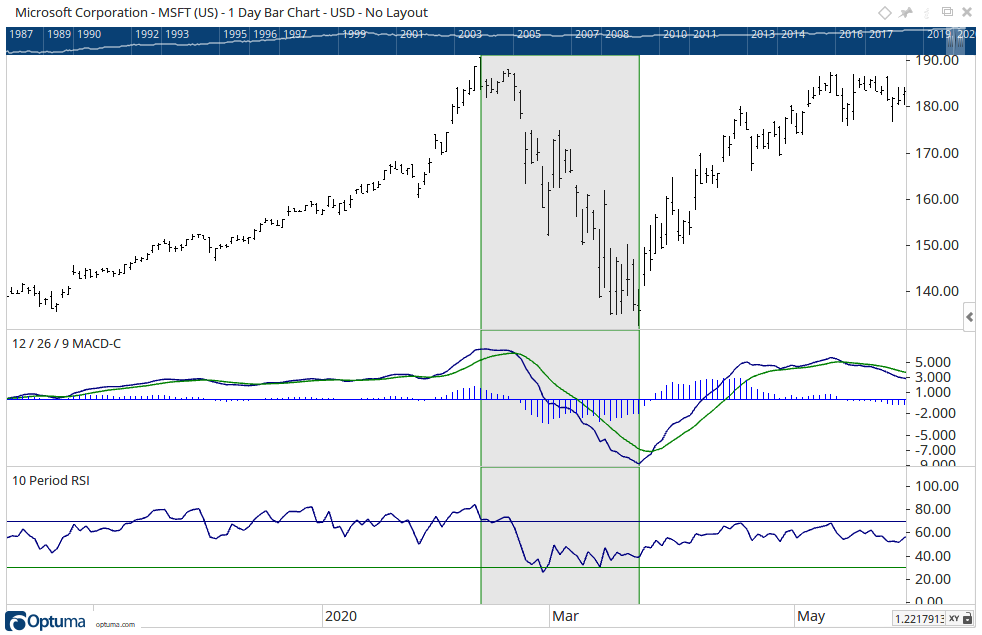The image size is (982, 635).
Task: Click the 140.00 price scale value
Action: click(x=937, y=291)
